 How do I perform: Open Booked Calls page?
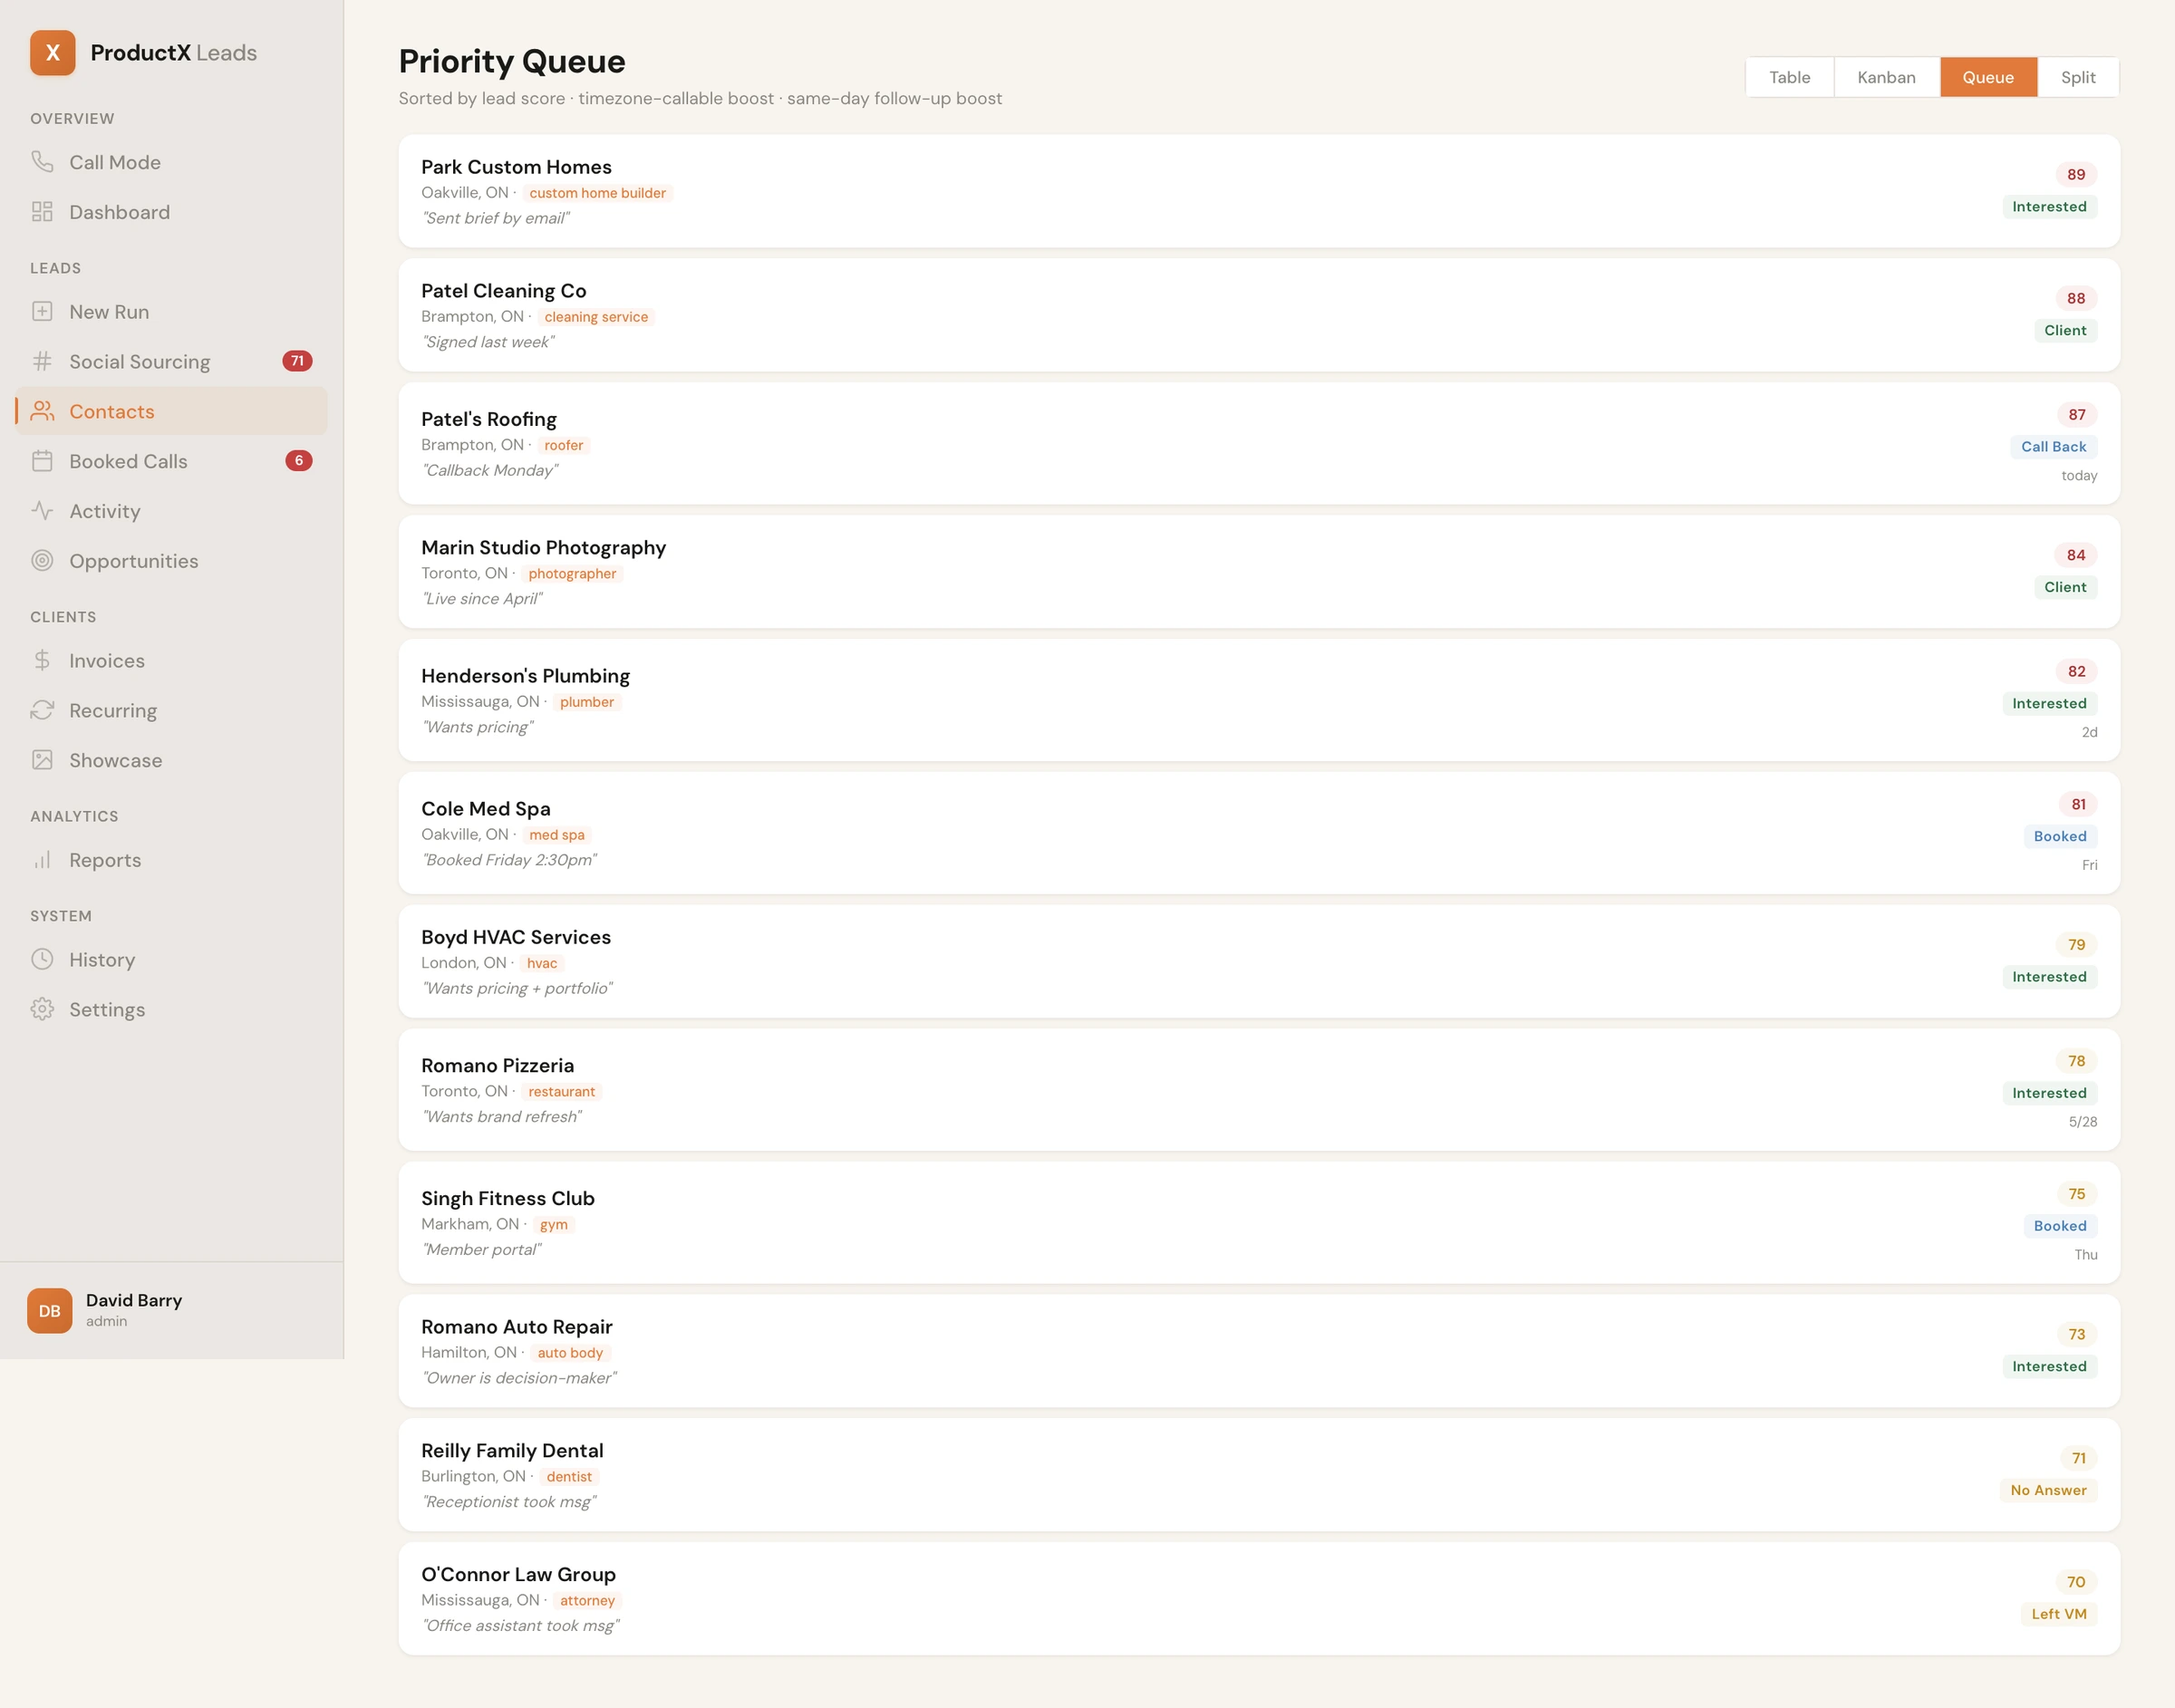click(x=171, y=461)
